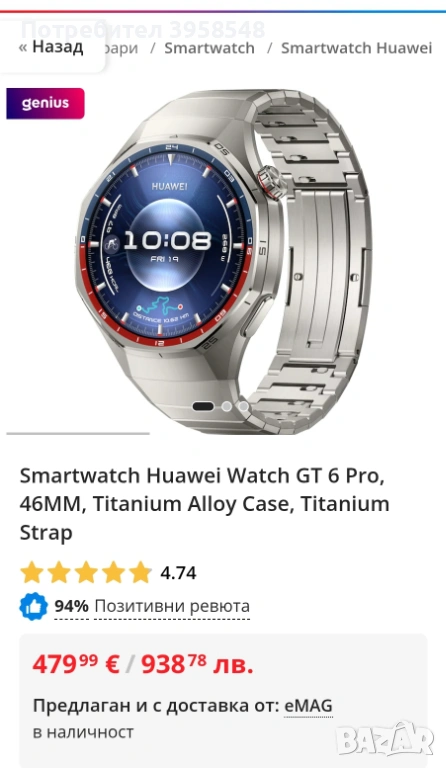Open the Huawei Watch GT 6 Pro title
This screenshot has height=768, width=446.
(x=205, y=504)
